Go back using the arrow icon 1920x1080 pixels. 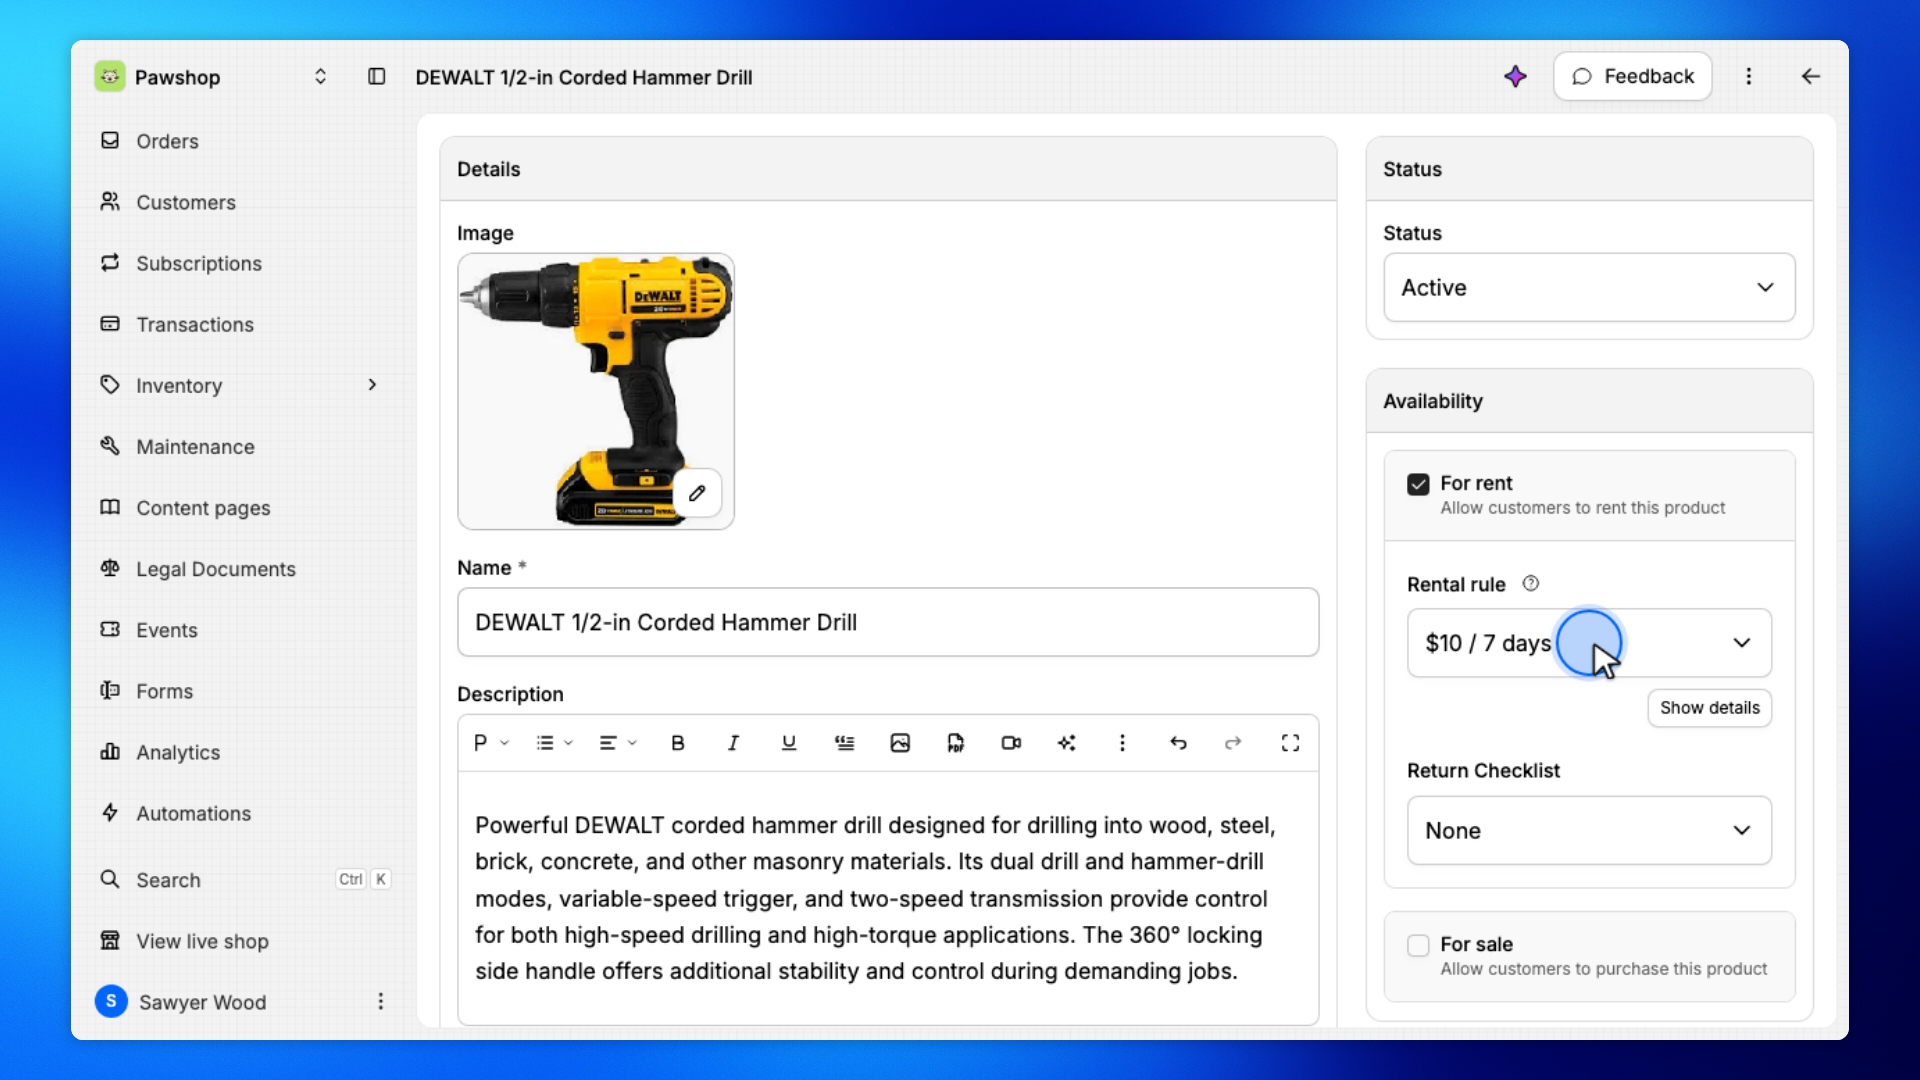(x=1810, y=77)
